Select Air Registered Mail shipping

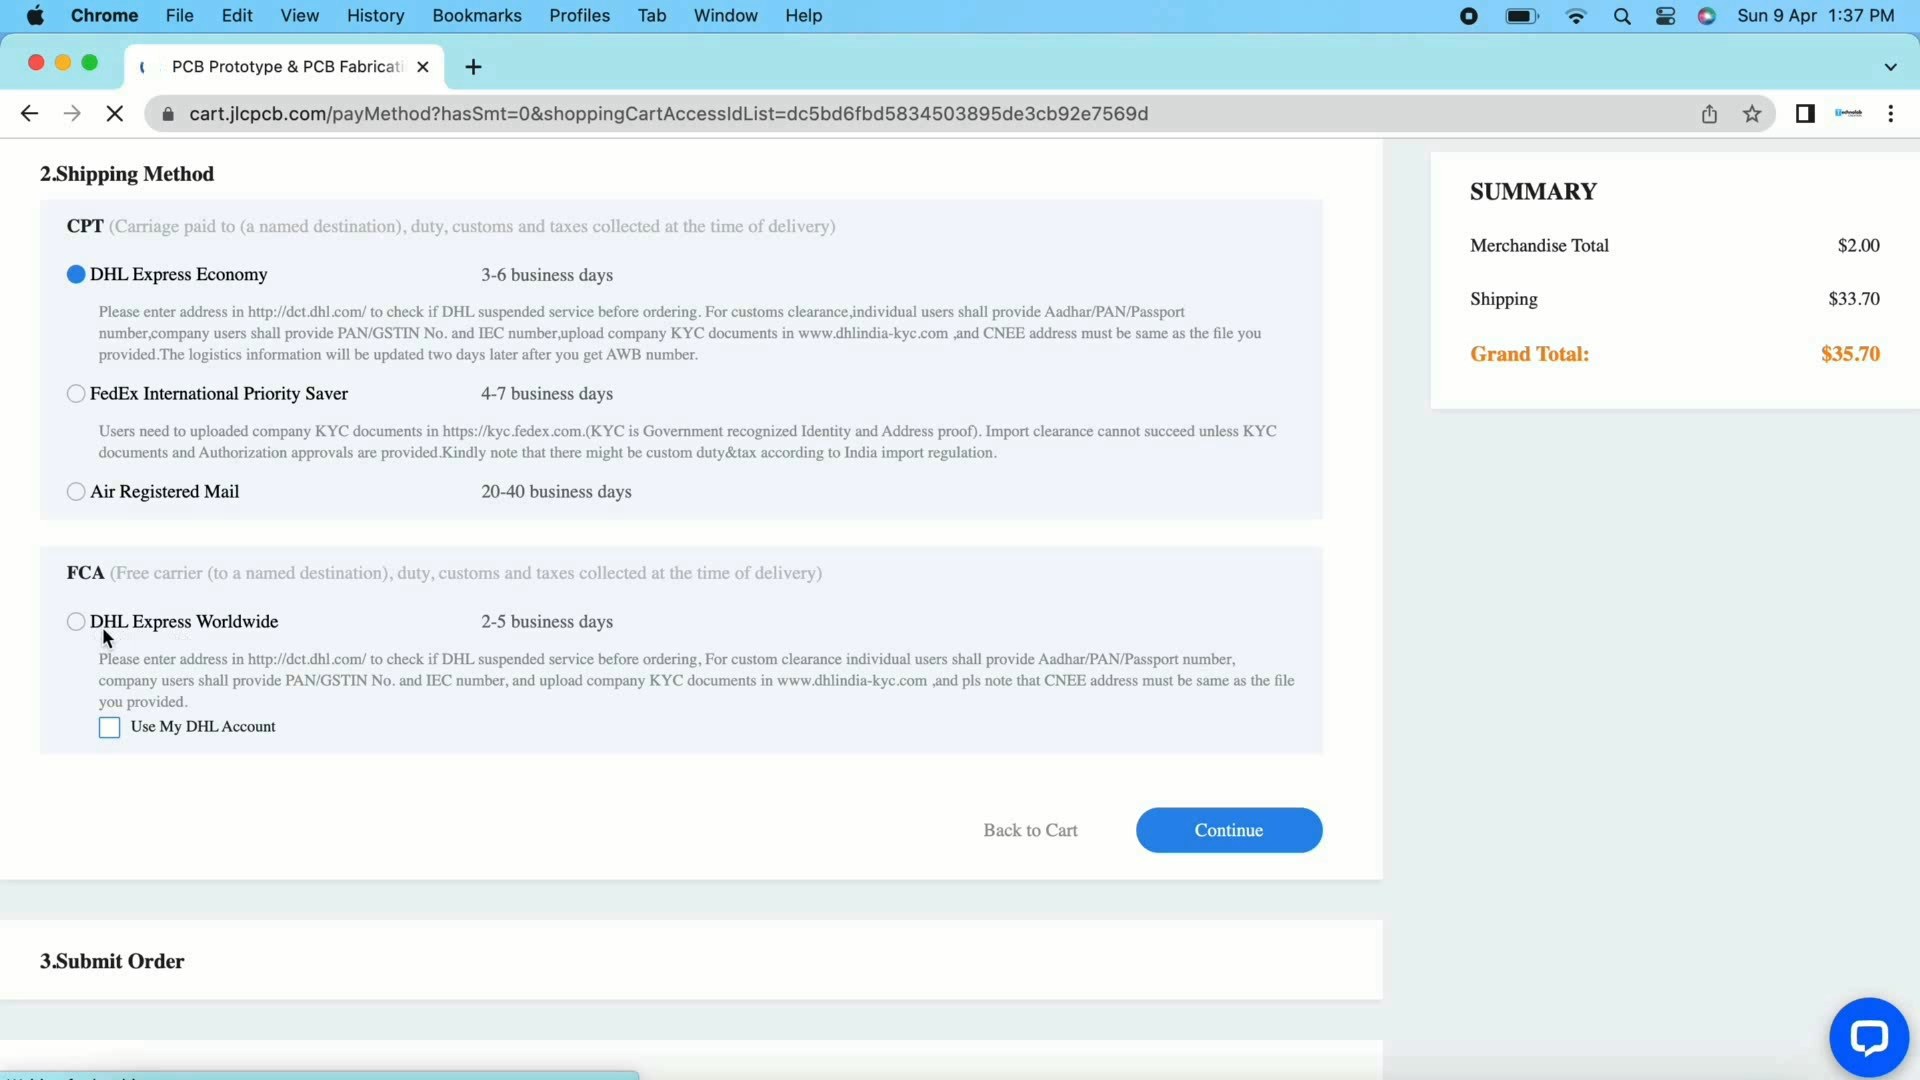(76, 492)
